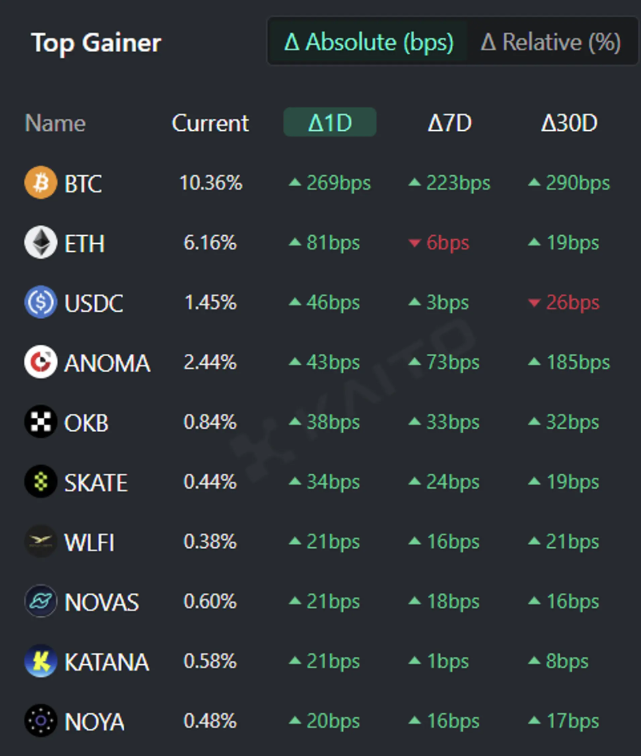Select the USDC dollar coin icon

[x=41, y=302]
